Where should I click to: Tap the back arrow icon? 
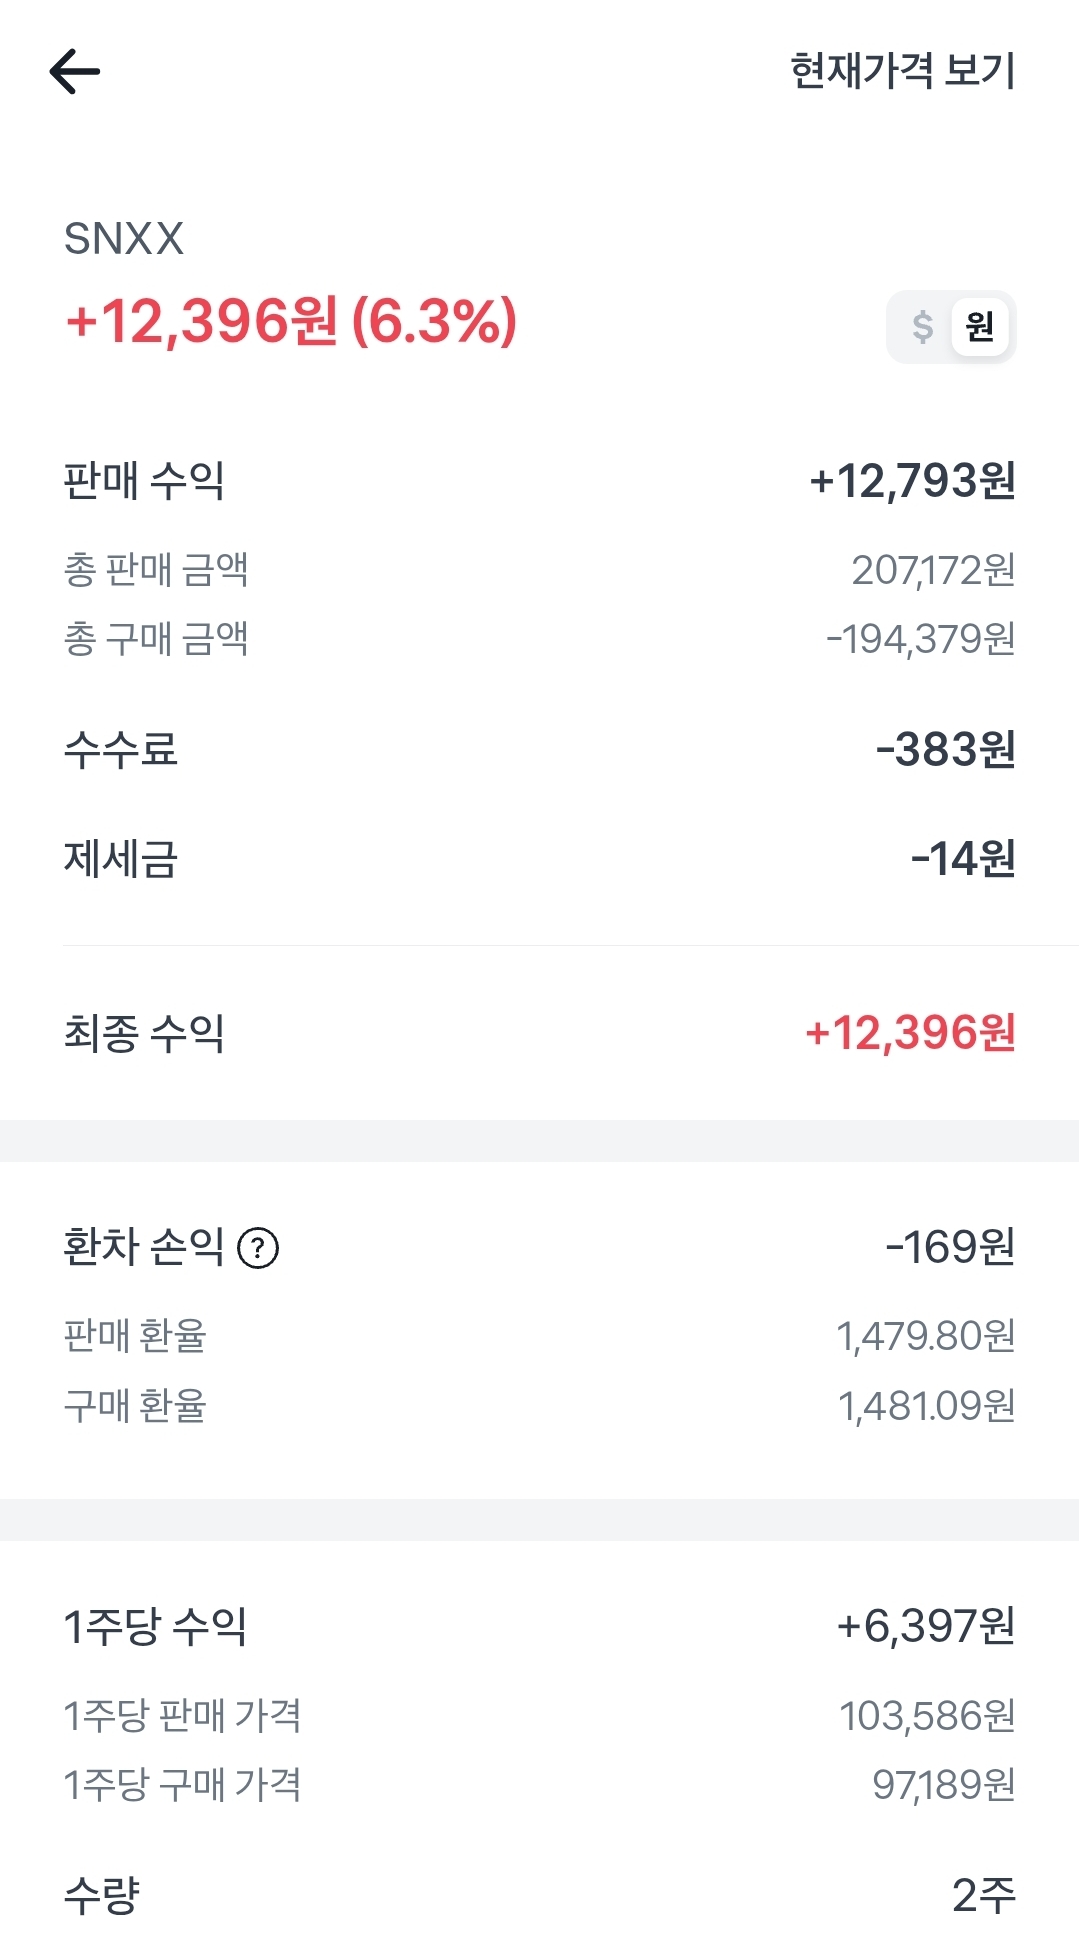[75, 72]
